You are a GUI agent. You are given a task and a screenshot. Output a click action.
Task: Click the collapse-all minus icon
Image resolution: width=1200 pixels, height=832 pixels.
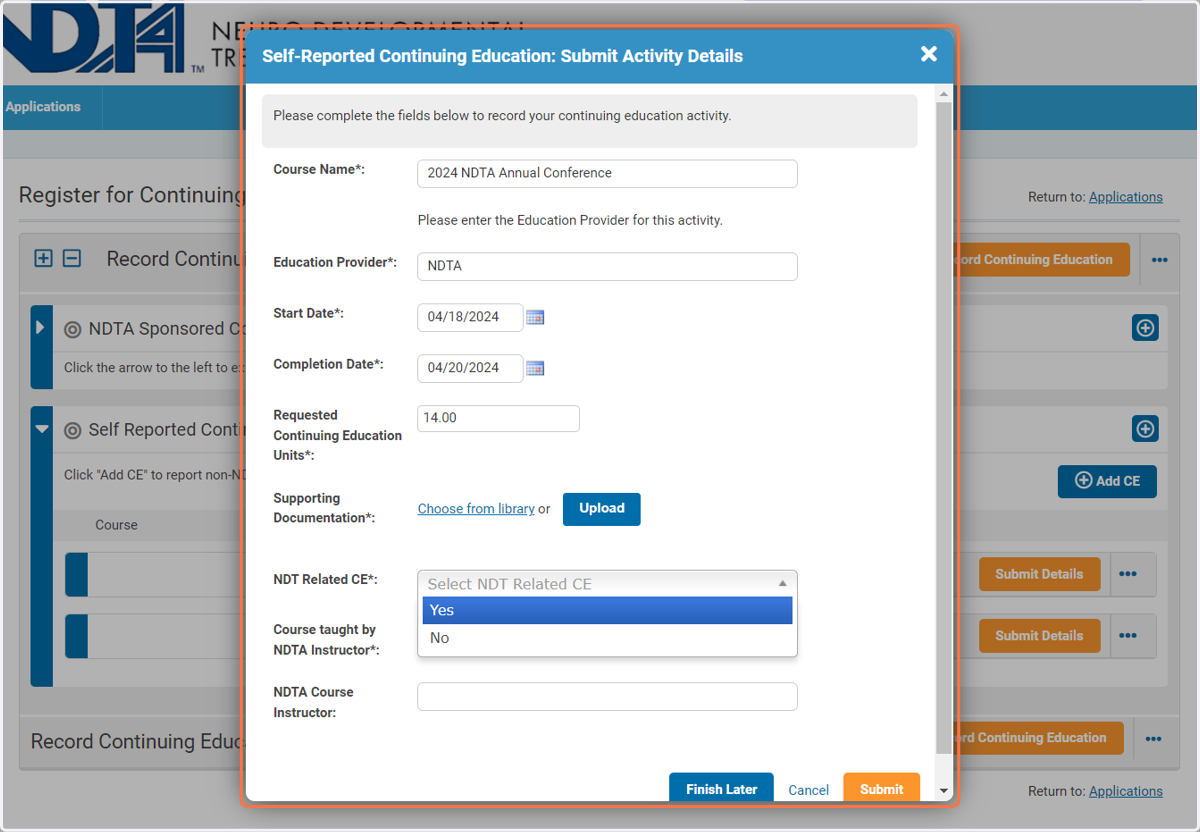[72, 259]
